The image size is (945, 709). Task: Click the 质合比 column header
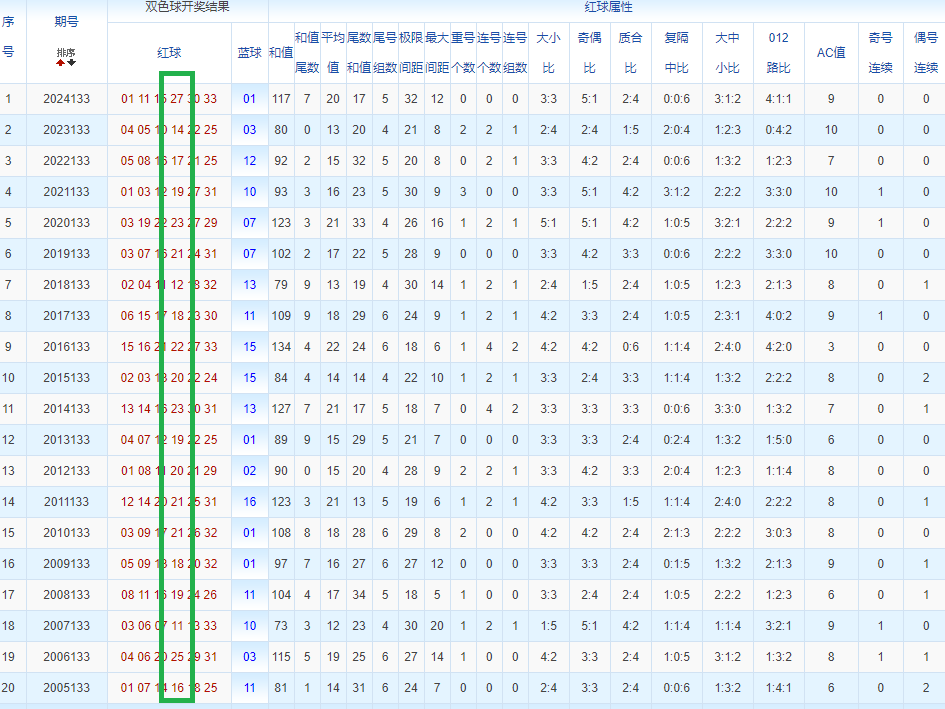630,53
